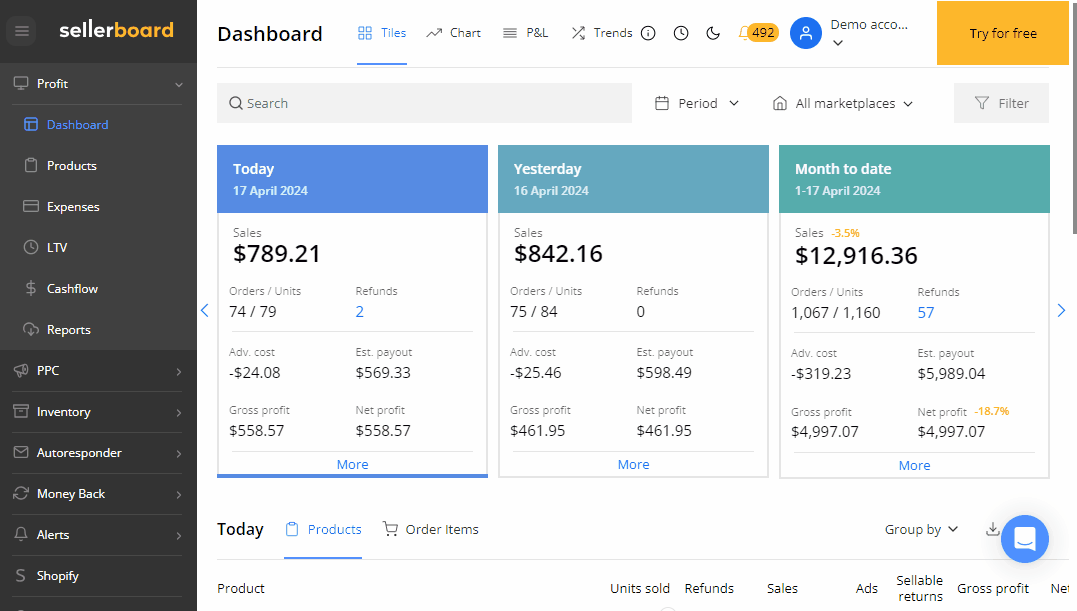Switch to the P&L view tab

tap(525, 33)
